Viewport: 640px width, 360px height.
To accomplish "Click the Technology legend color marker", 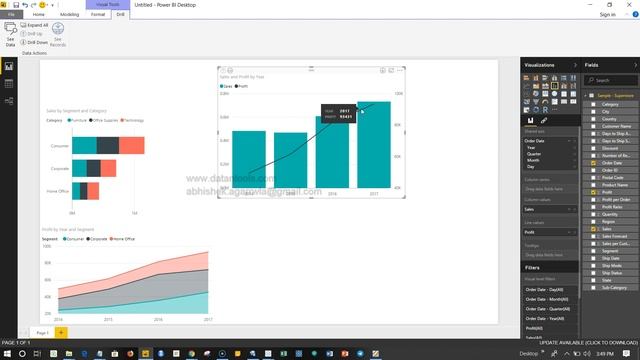I will [x=122, y=120].
